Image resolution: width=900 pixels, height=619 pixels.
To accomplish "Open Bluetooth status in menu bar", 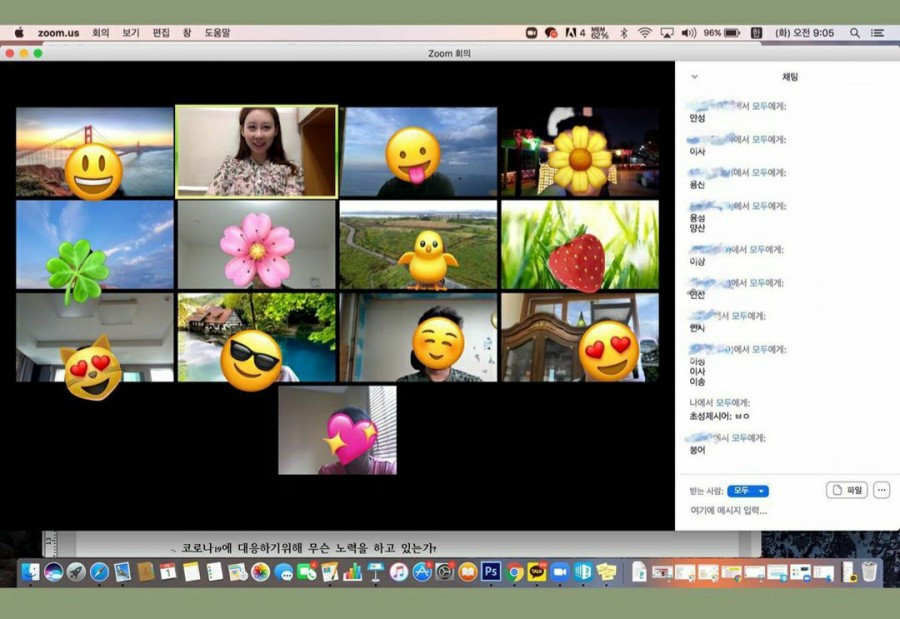I will 624,33.
